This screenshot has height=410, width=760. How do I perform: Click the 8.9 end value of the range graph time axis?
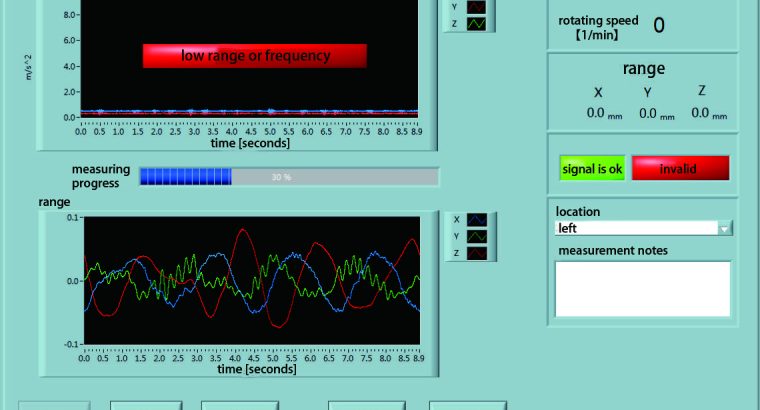419,358
